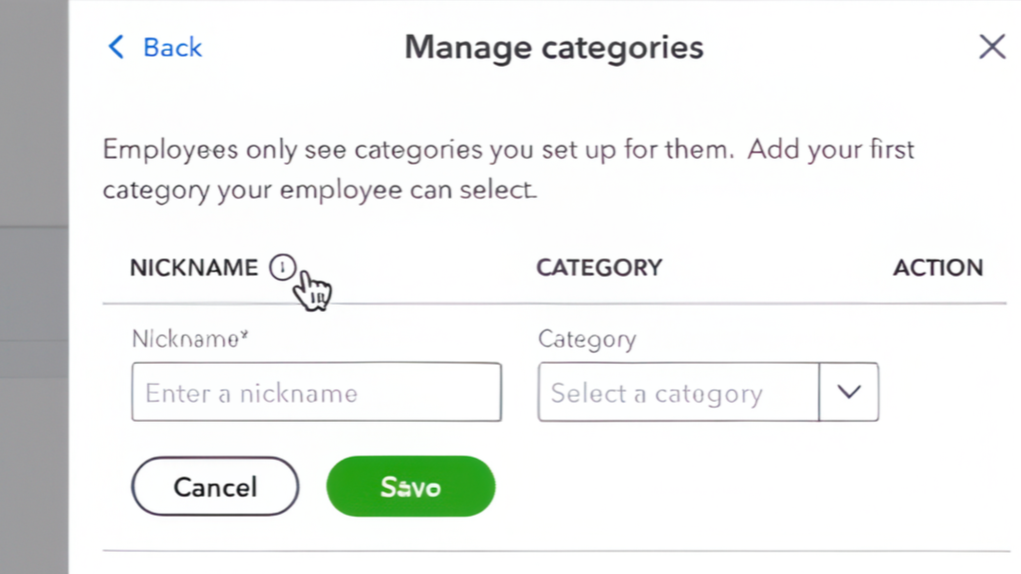1021x574 pixels.
Task: Open the Select a category combo box
Action: point(678,392)
